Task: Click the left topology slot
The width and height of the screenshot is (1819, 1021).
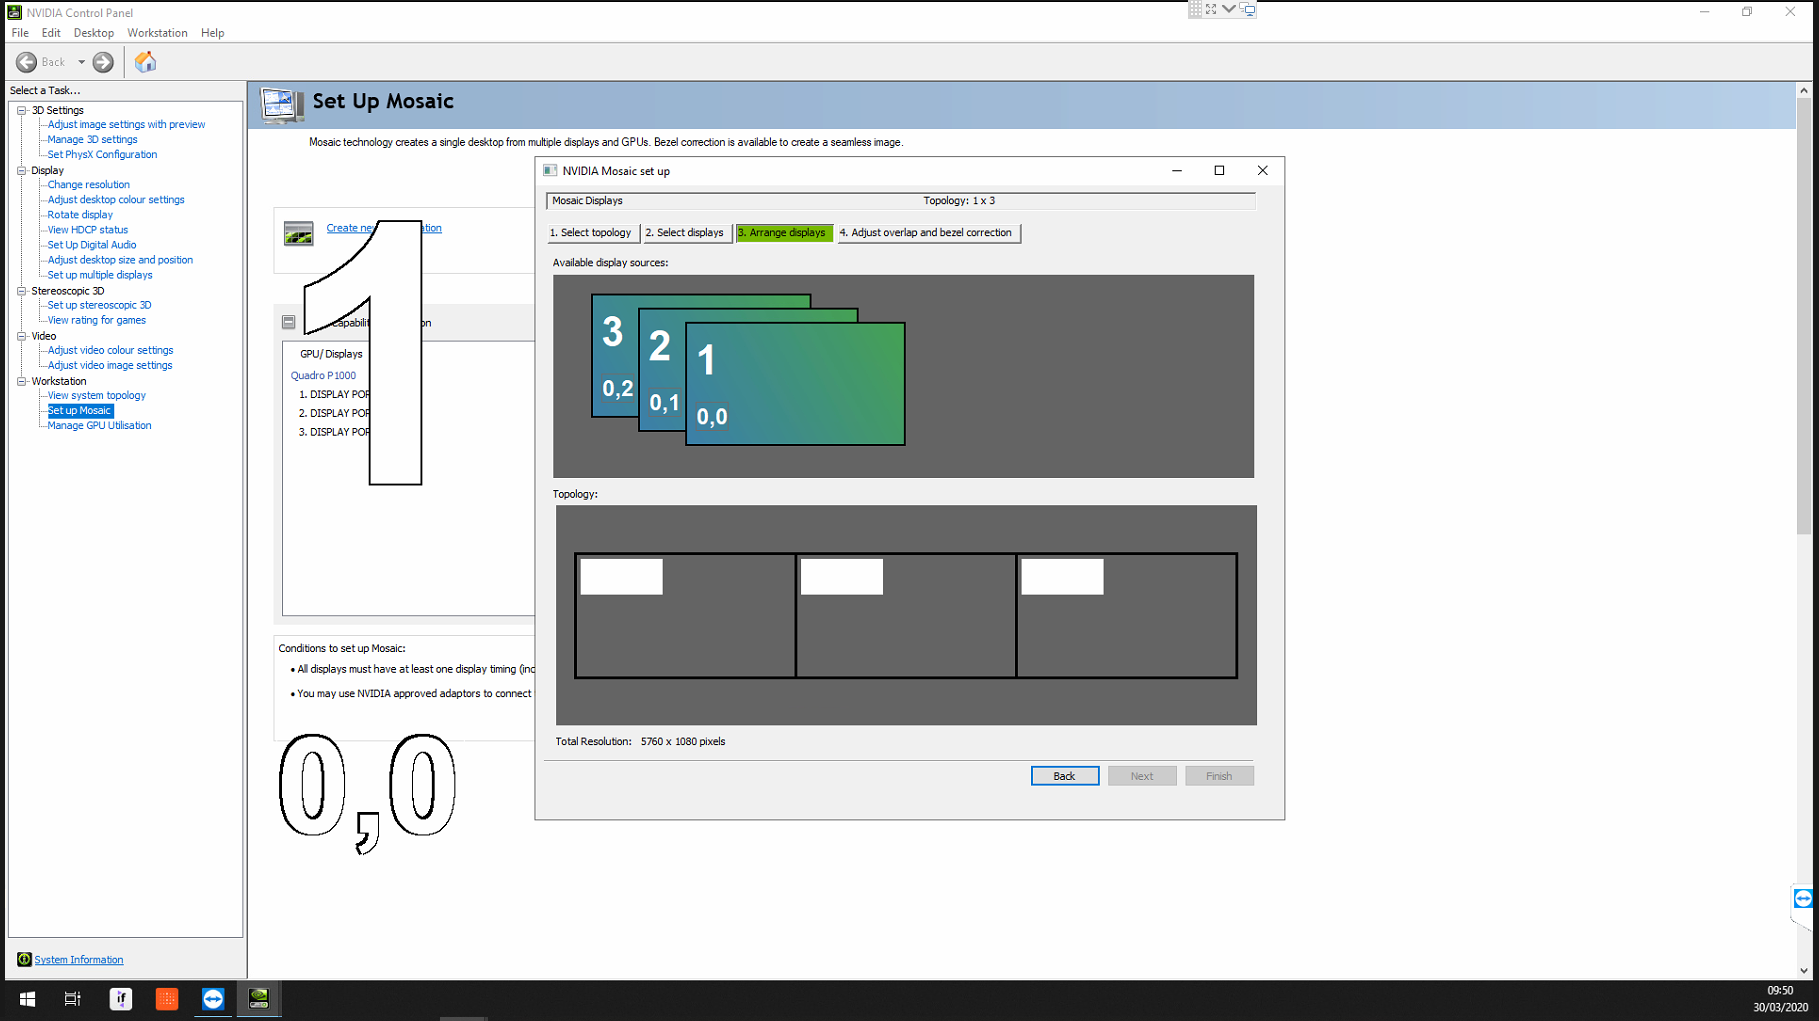Action: click(685, 616)
